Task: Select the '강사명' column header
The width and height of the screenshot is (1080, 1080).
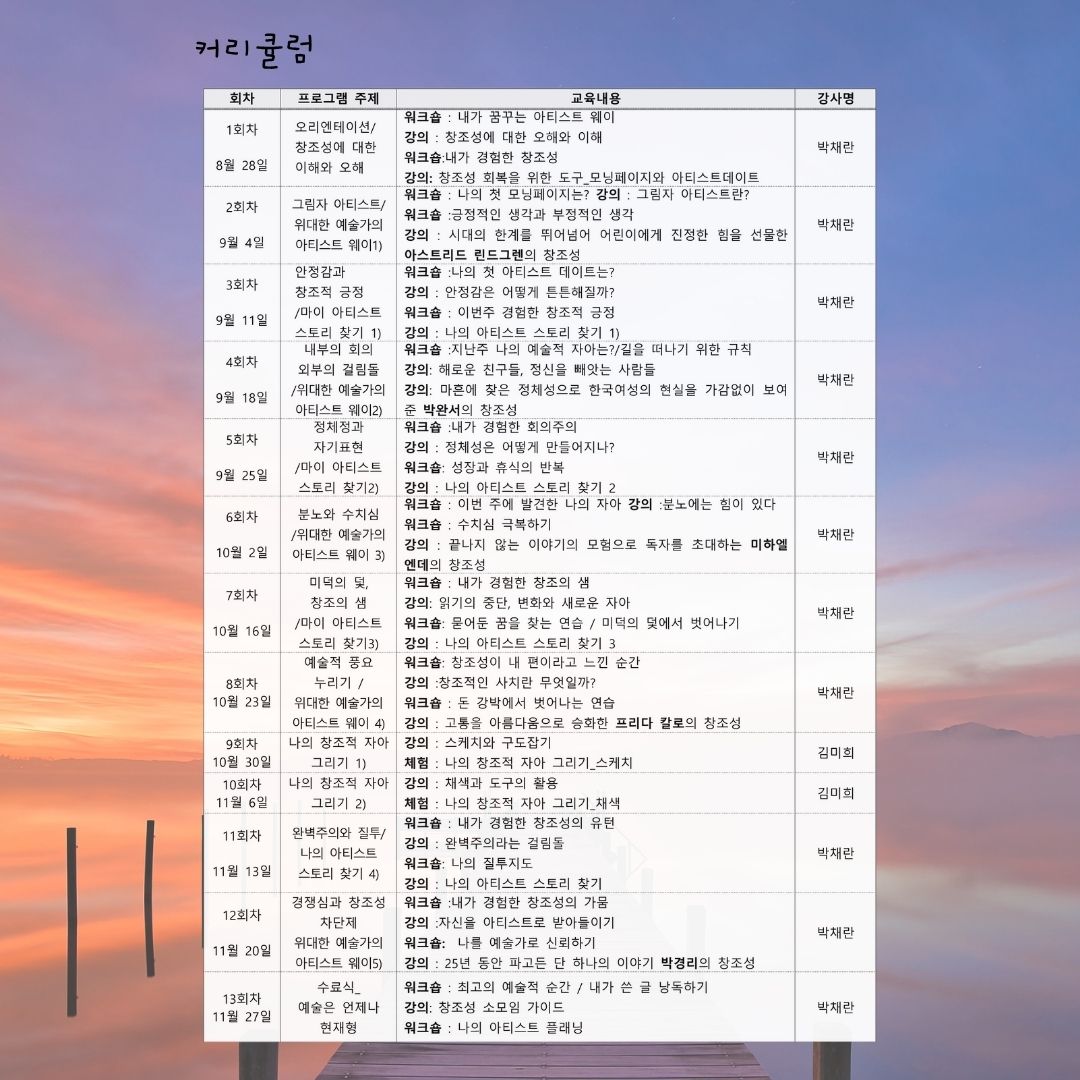Action: click(x=835, y=98)
